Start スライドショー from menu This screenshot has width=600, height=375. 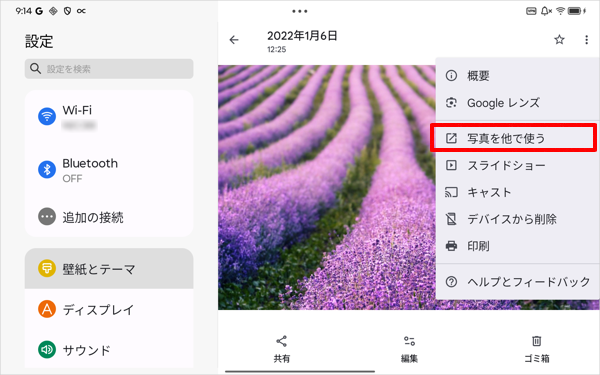pyautogui.click(x=517, y=165)
